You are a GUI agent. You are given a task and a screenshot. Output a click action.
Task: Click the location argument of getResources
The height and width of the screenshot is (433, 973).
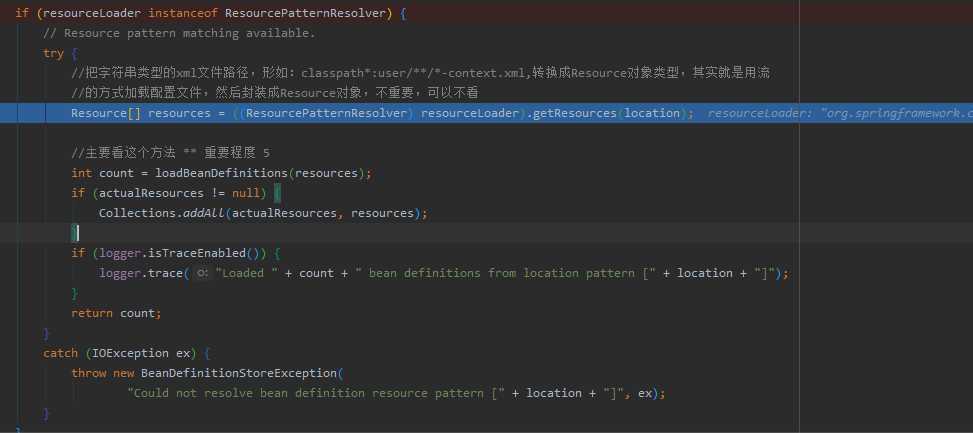point(652,113)
